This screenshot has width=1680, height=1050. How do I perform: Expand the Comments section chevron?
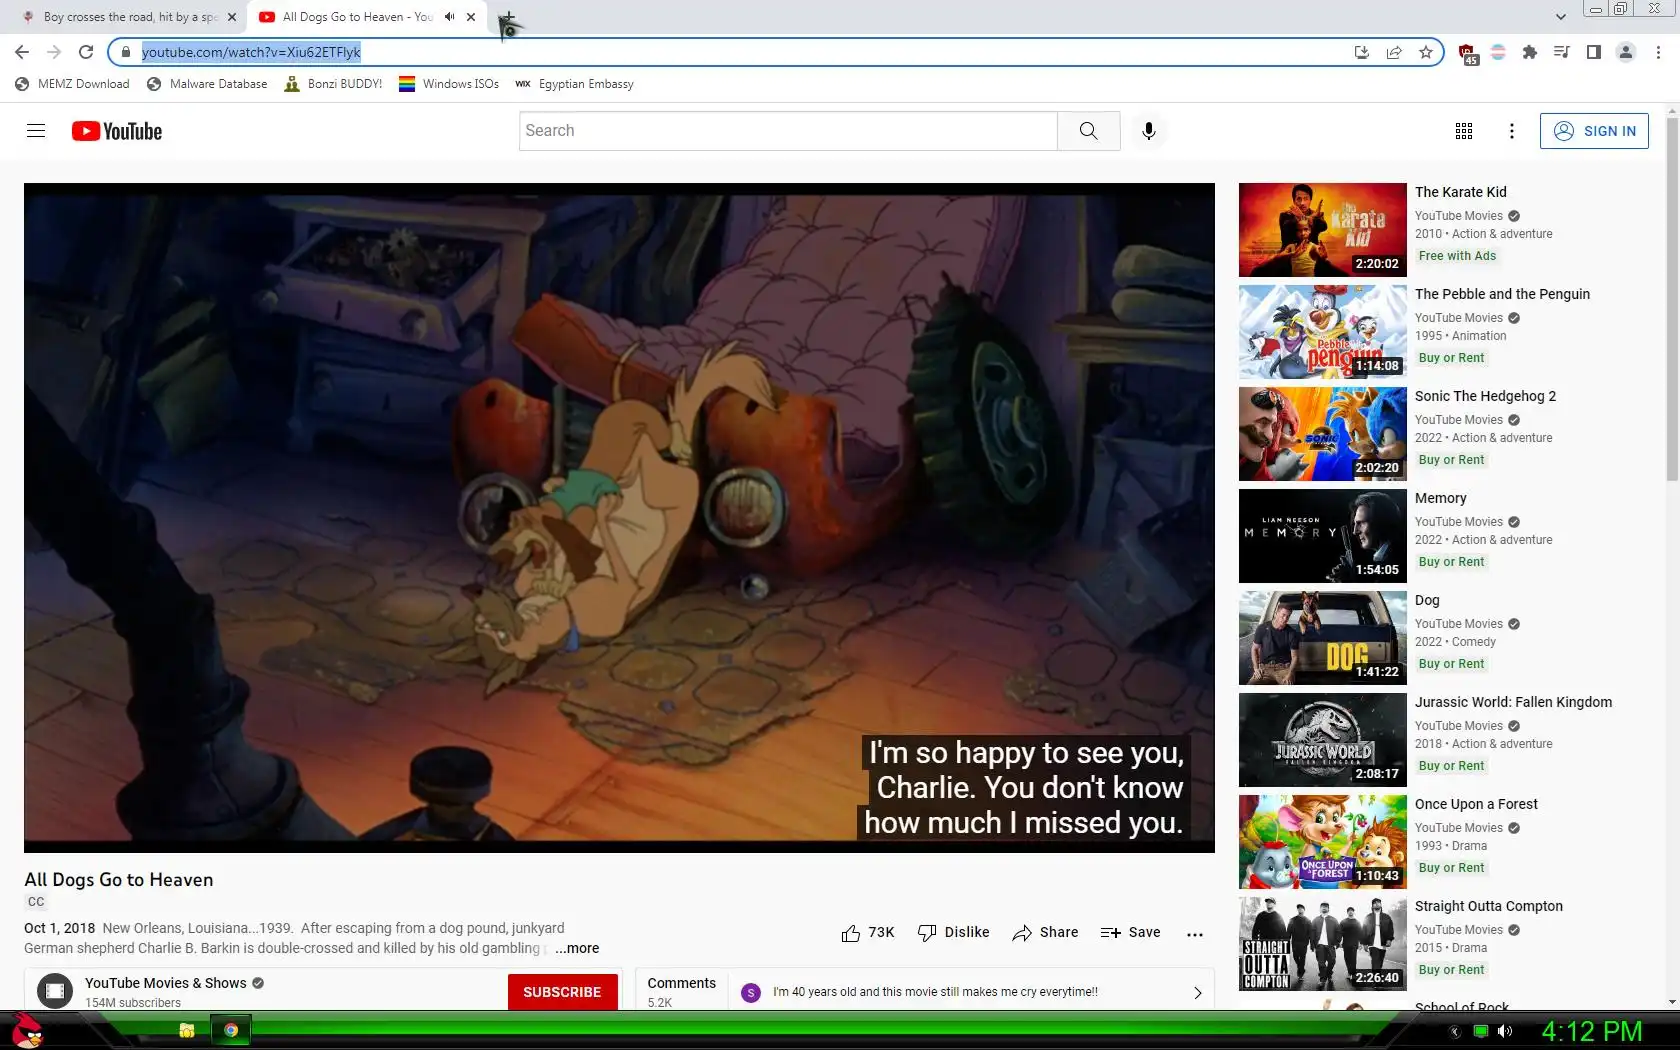(1197, 992)
